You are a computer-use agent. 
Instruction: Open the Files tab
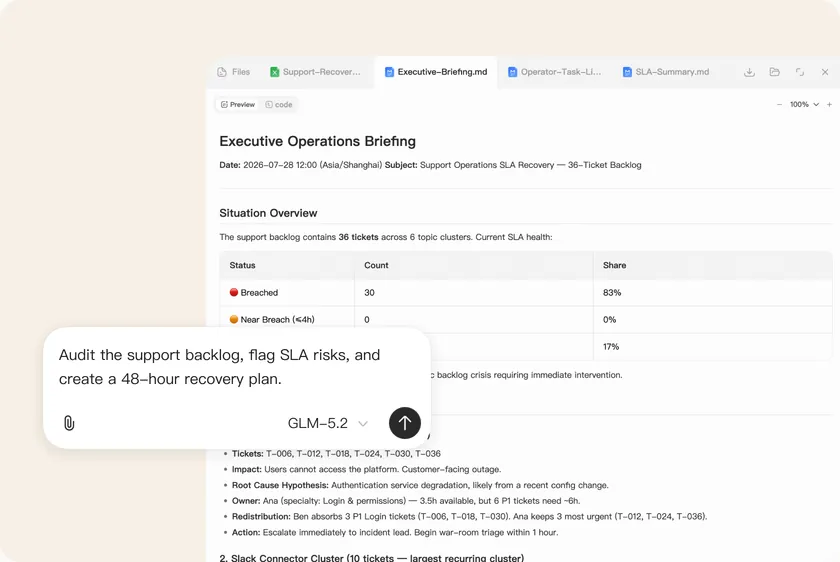(234, 72)
